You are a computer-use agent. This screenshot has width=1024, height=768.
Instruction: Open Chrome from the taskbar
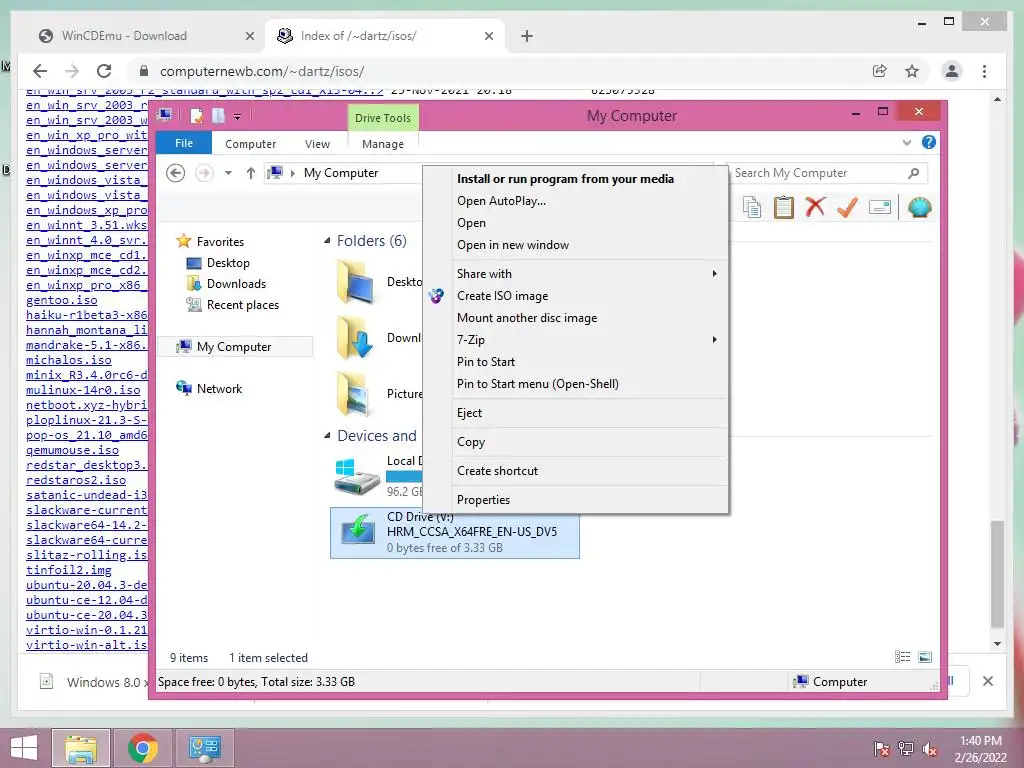142,748
